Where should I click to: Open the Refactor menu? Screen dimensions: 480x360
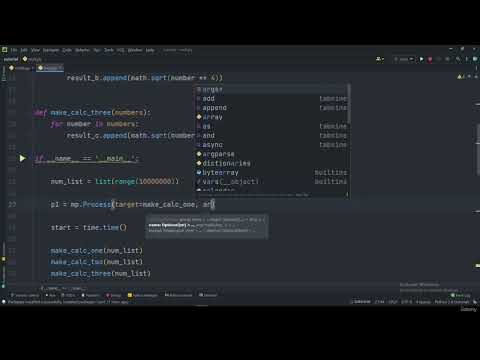(x=82, y=50)
